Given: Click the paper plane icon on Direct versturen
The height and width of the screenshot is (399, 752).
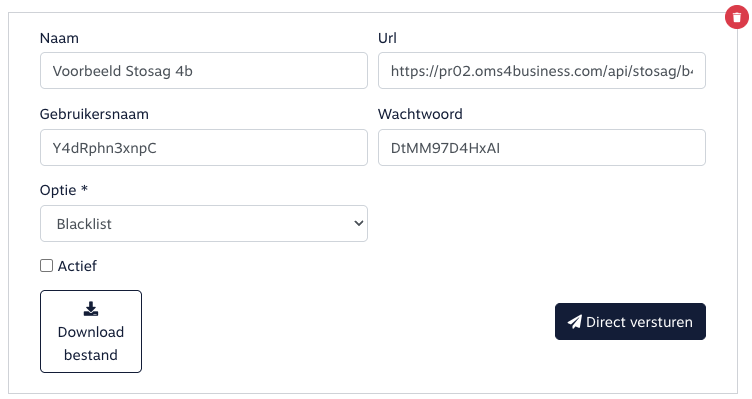Looking at the screenshot, I should coord(575,322).
